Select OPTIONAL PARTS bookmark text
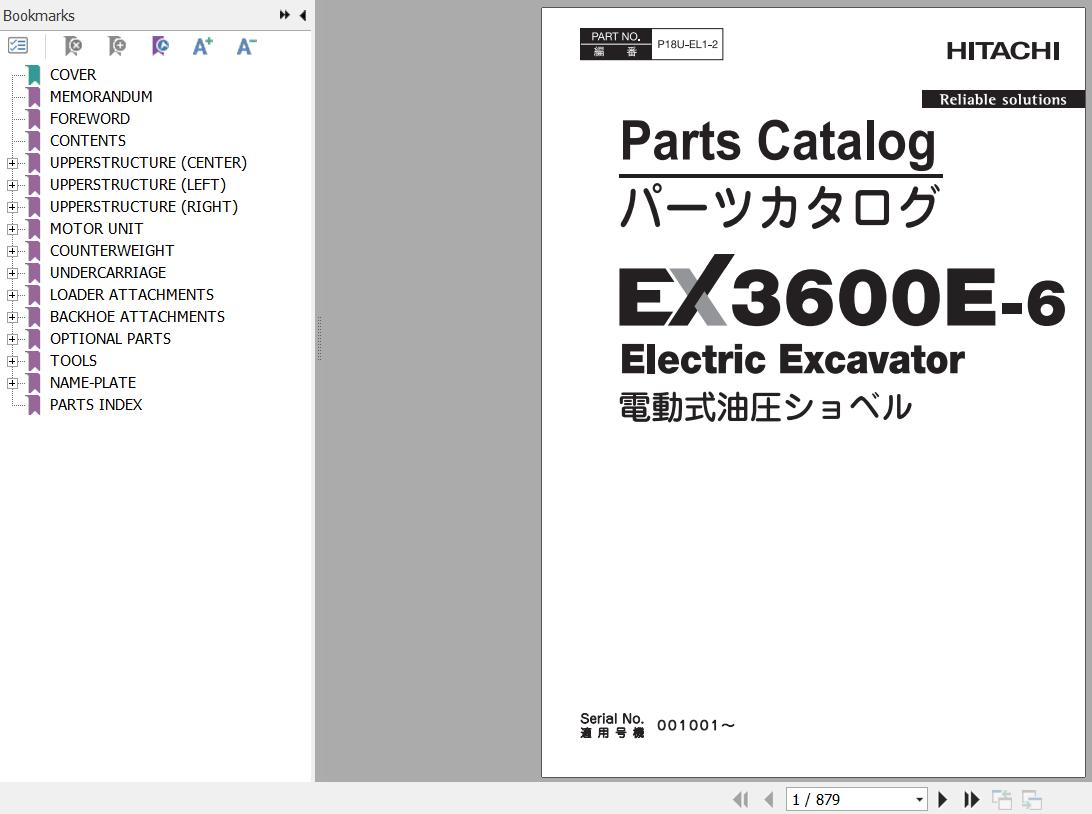 110,338
